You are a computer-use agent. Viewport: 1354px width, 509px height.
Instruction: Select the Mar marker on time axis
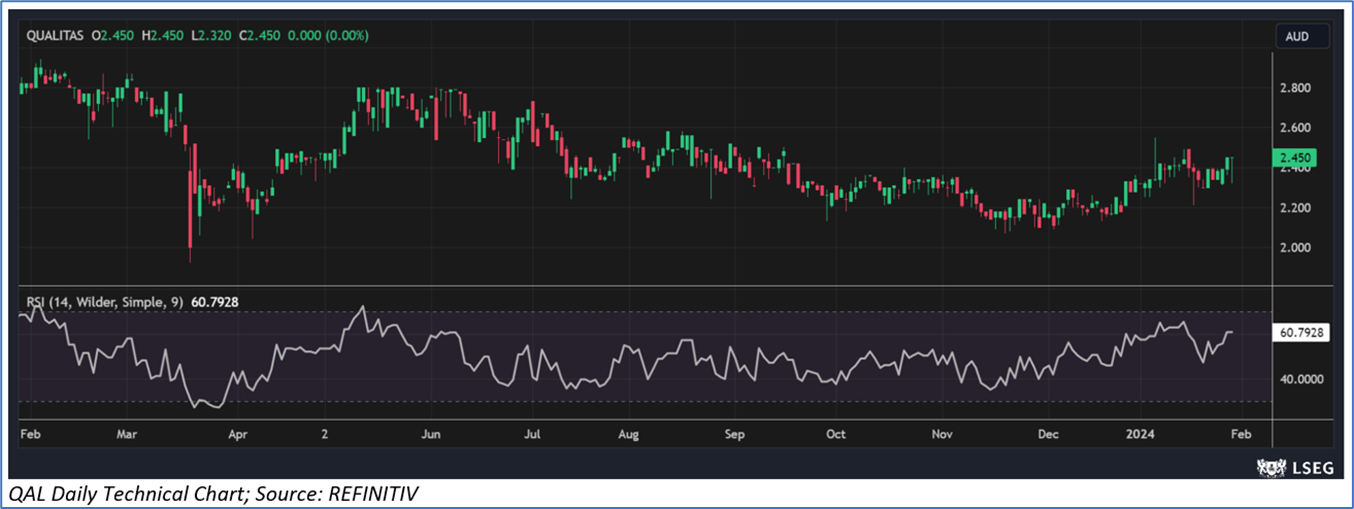click(x=126, y=435)
